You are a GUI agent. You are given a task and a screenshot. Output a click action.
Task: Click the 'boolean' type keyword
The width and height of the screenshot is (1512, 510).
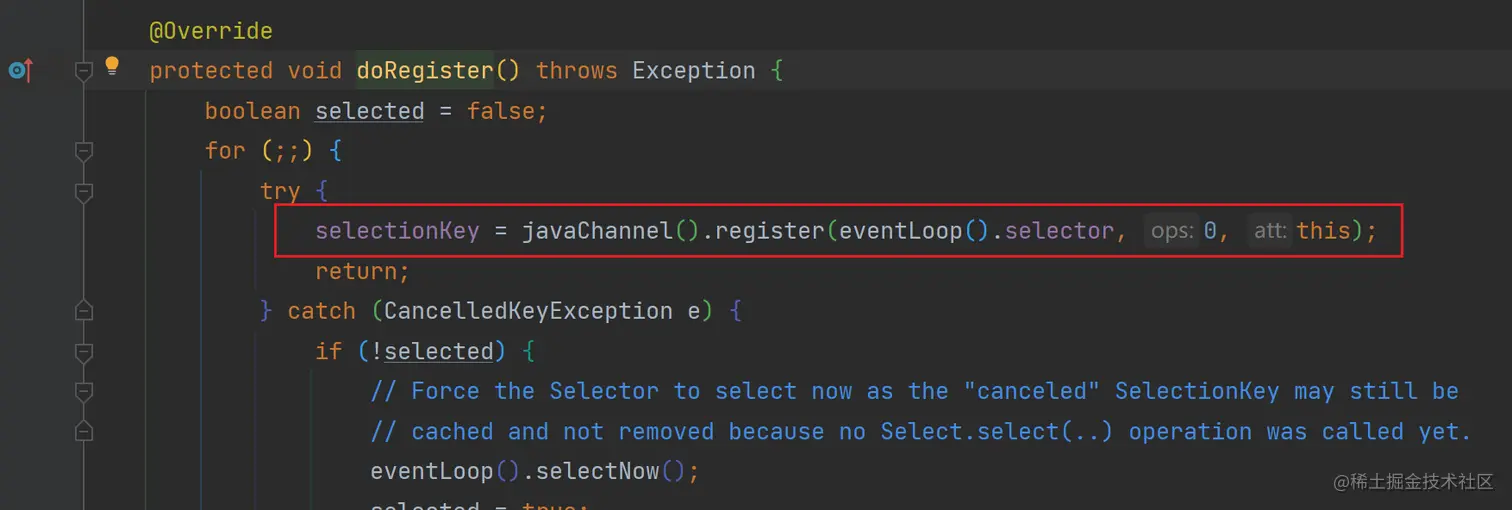pos(253,111)
